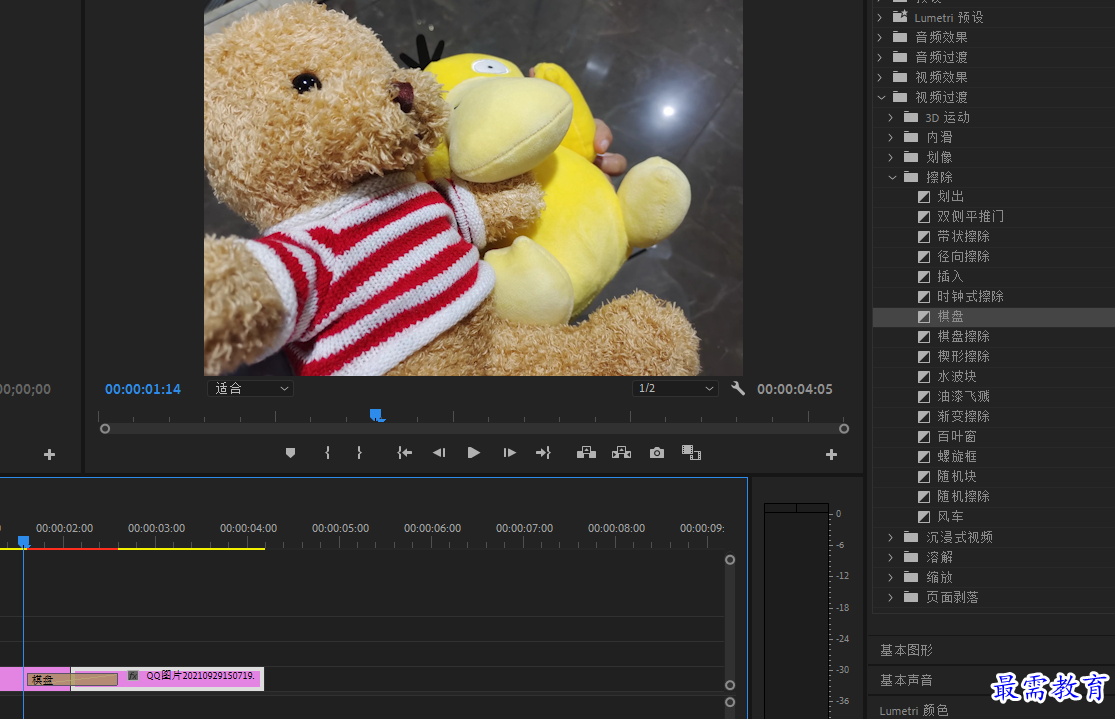Expand the 音频过渡 folder

coord(880,57)
